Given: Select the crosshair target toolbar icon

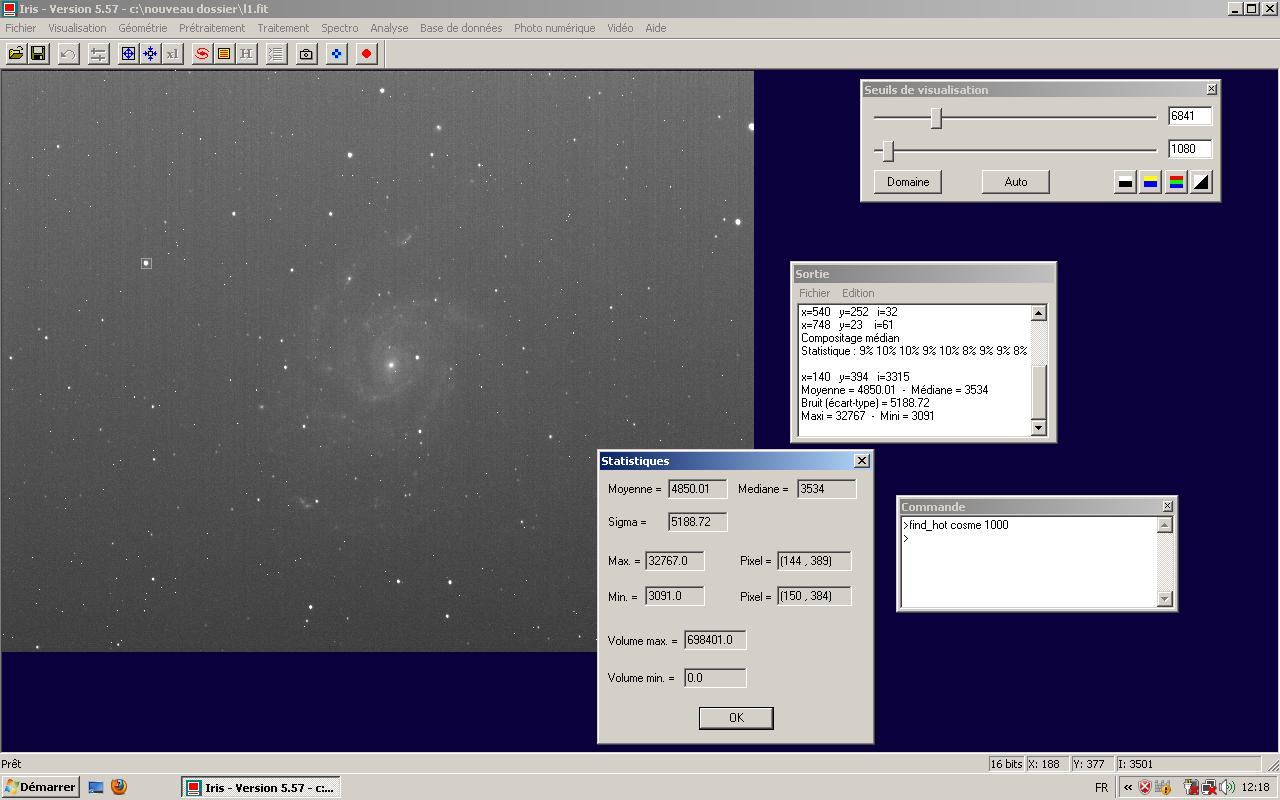Looking at the screenshot, I should point(128,53).
